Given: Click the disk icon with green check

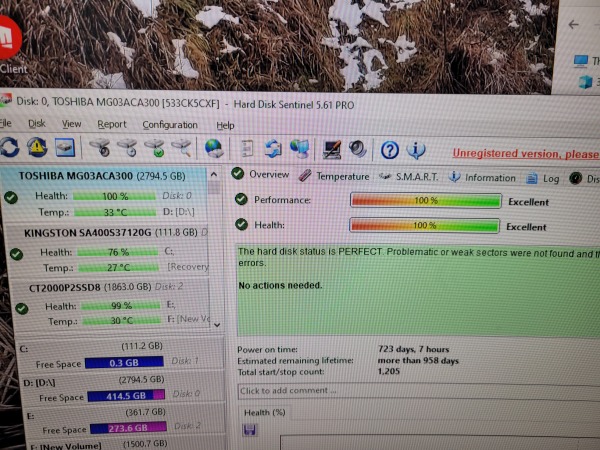Looking at the screenshot, I should click(155, 148).
